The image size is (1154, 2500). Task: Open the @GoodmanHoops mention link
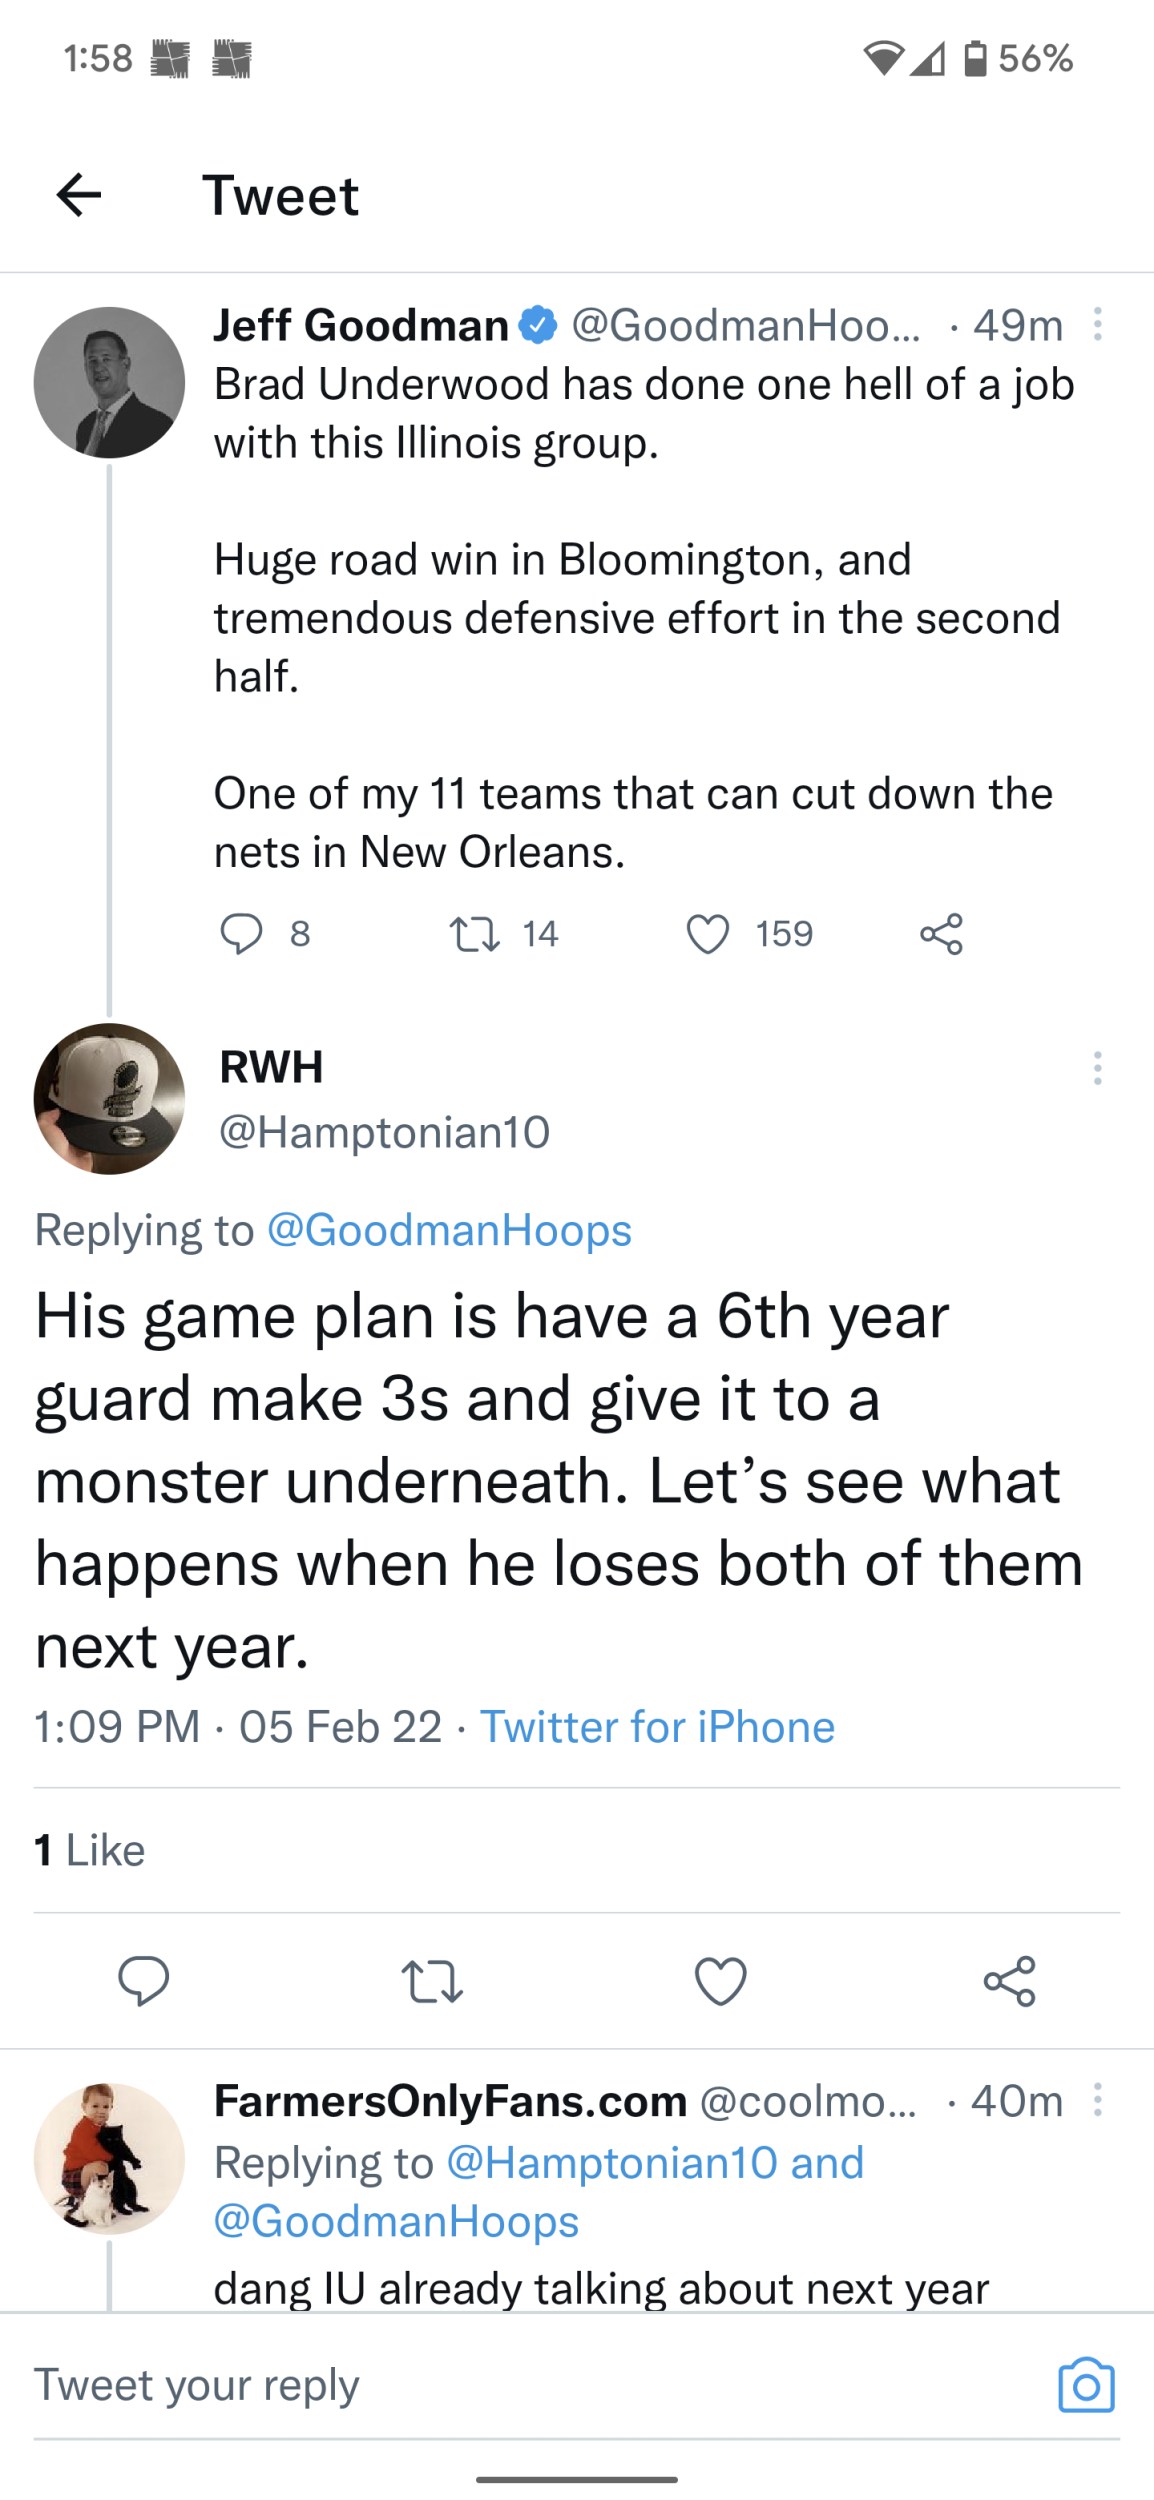(x=449, y=1230)
